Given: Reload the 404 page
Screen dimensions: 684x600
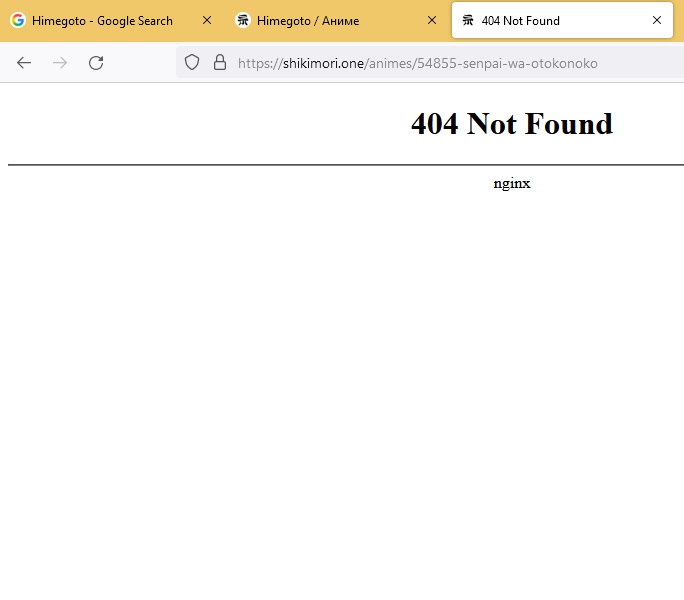Looking at the screenshot, I should tap(96, 63).
